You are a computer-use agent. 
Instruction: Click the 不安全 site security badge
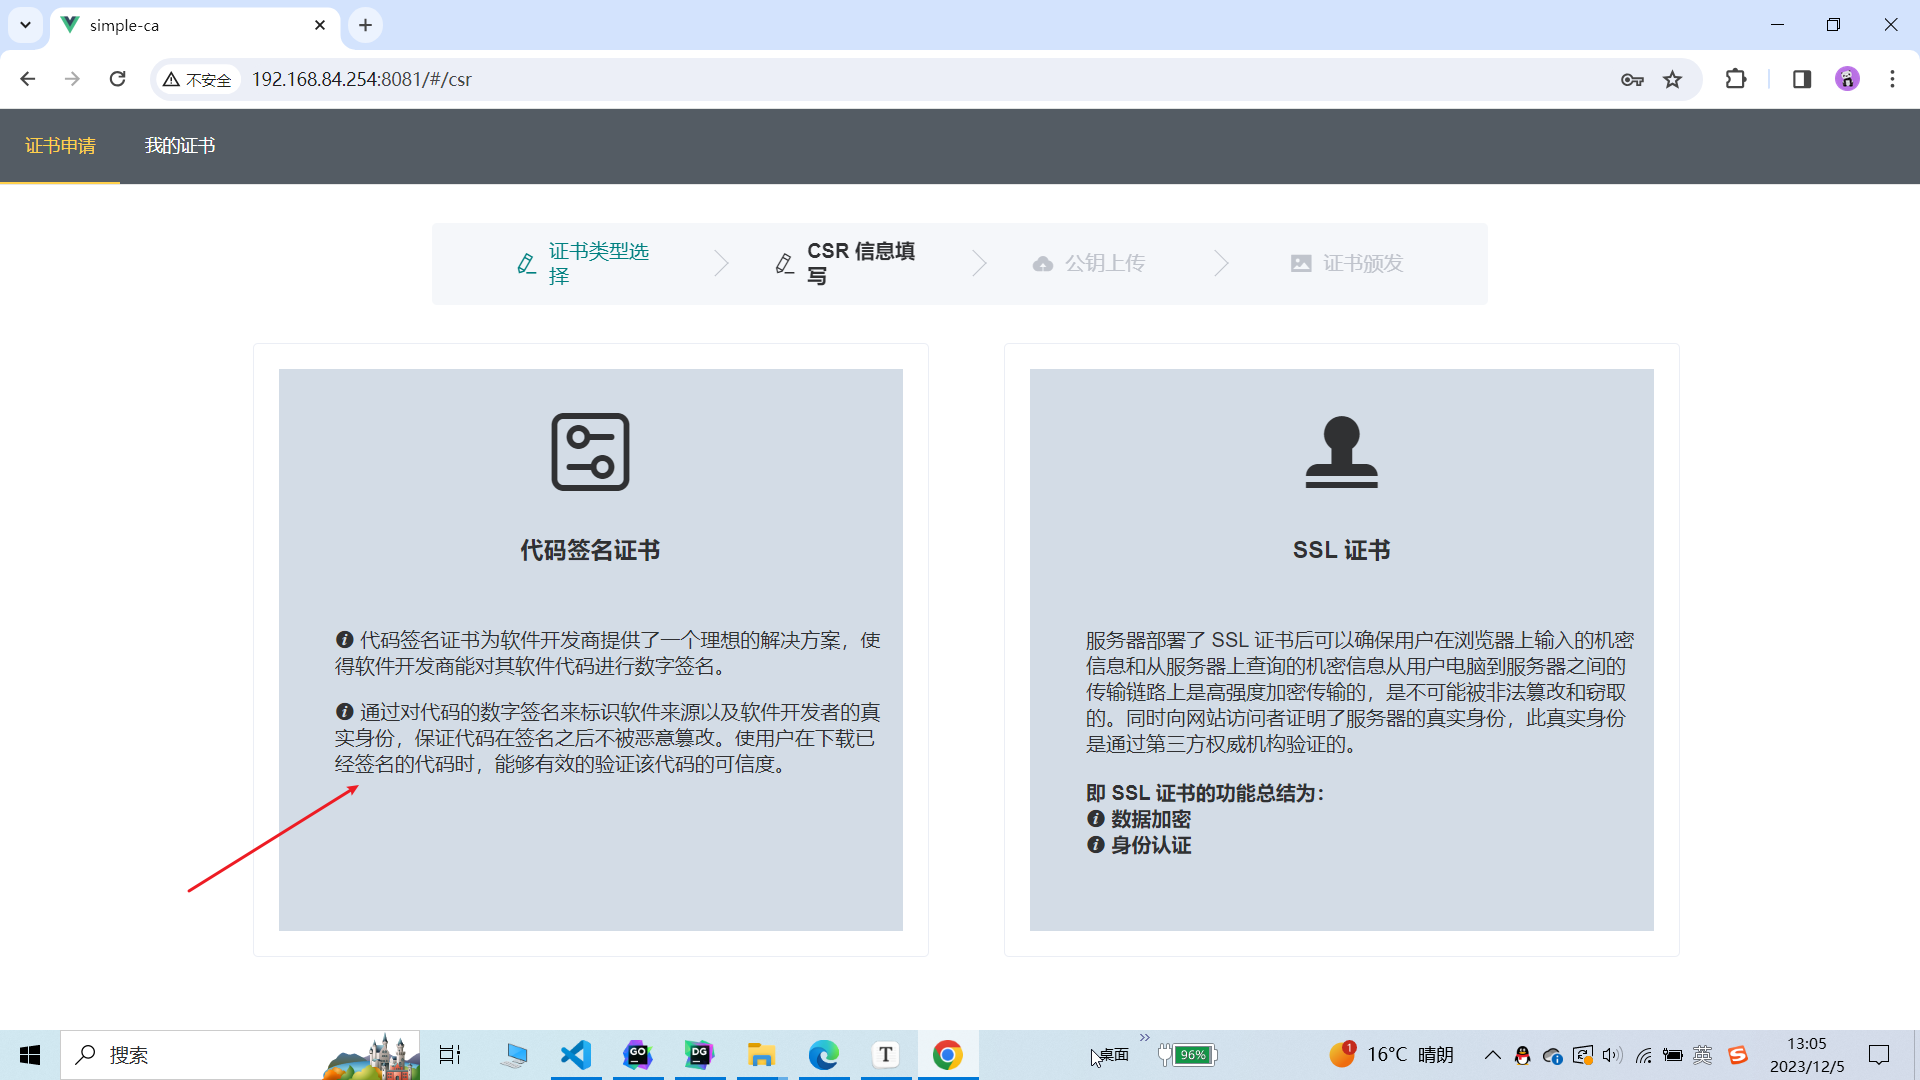pos(198,80)
